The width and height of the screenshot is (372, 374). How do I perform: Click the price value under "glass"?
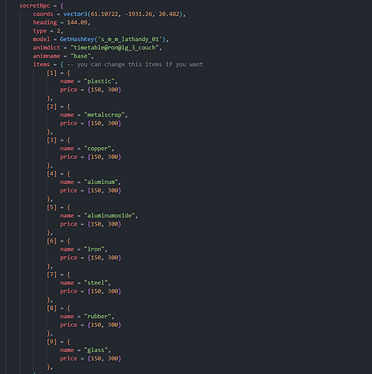[104, 358]
